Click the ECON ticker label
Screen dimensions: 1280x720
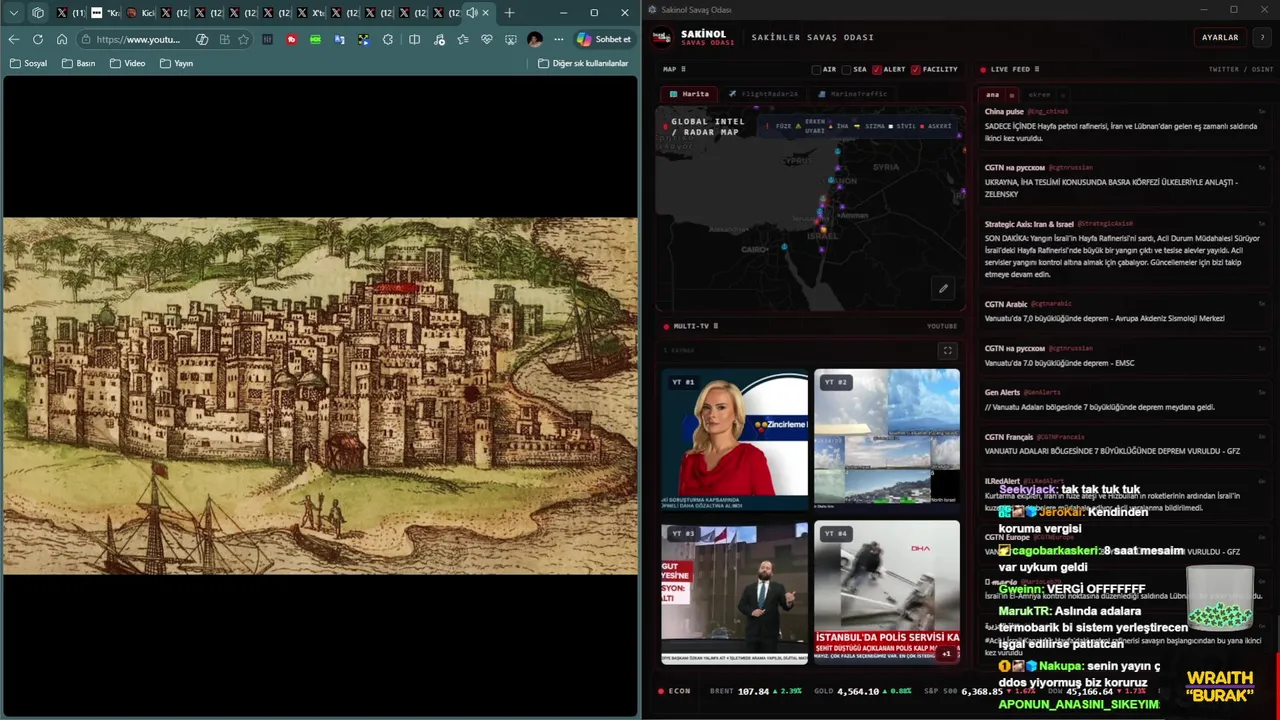(679, 691)
